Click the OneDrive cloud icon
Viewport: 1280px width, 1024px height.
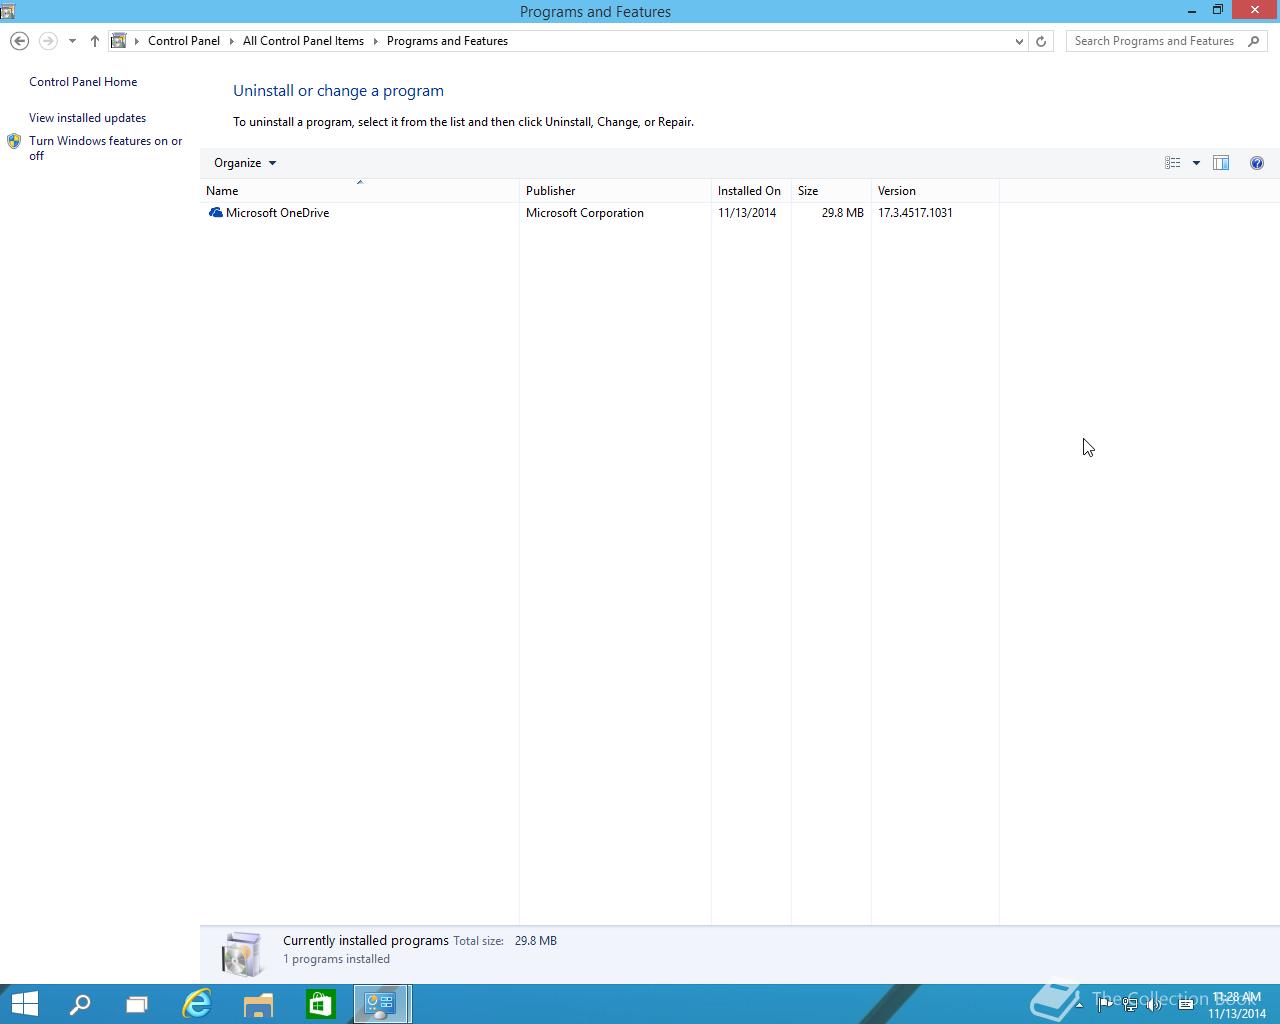coord(215,213)
